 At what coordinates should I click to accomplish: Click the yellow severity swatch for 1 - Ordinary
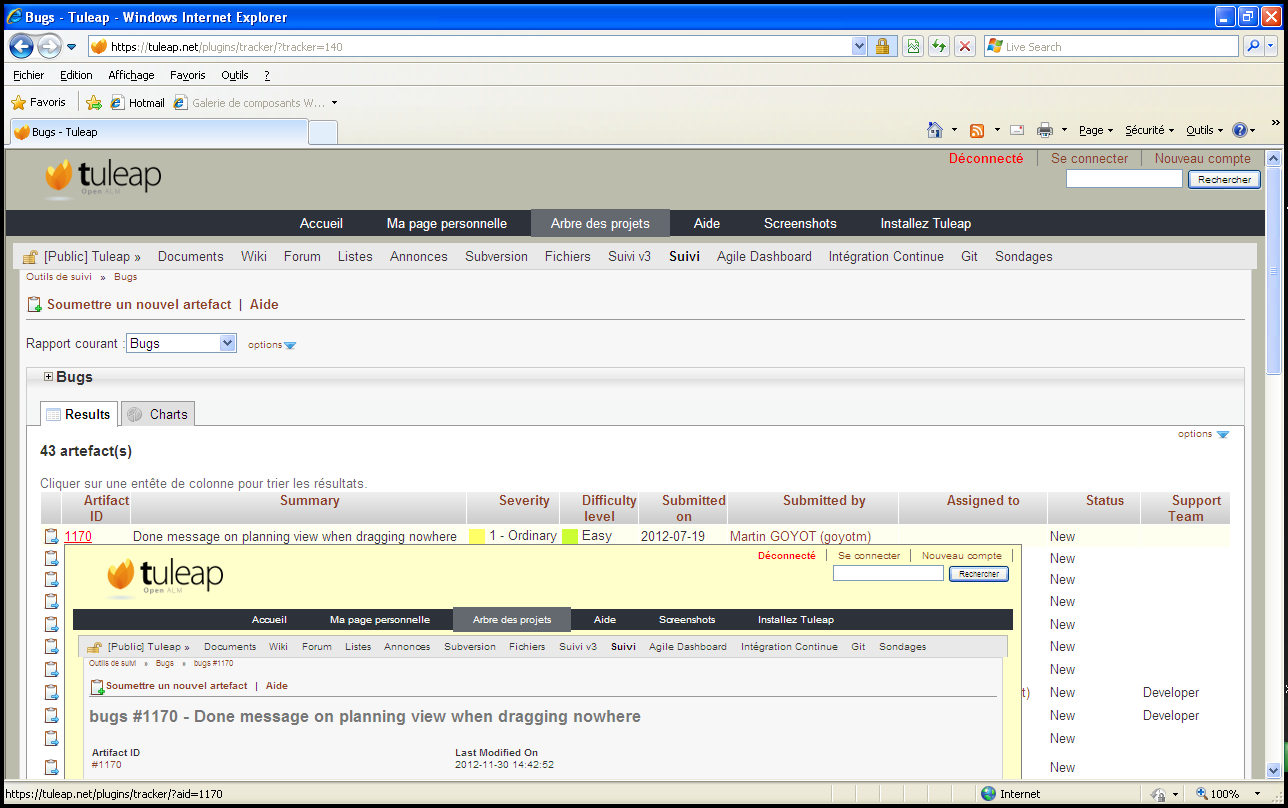[477, 536]
